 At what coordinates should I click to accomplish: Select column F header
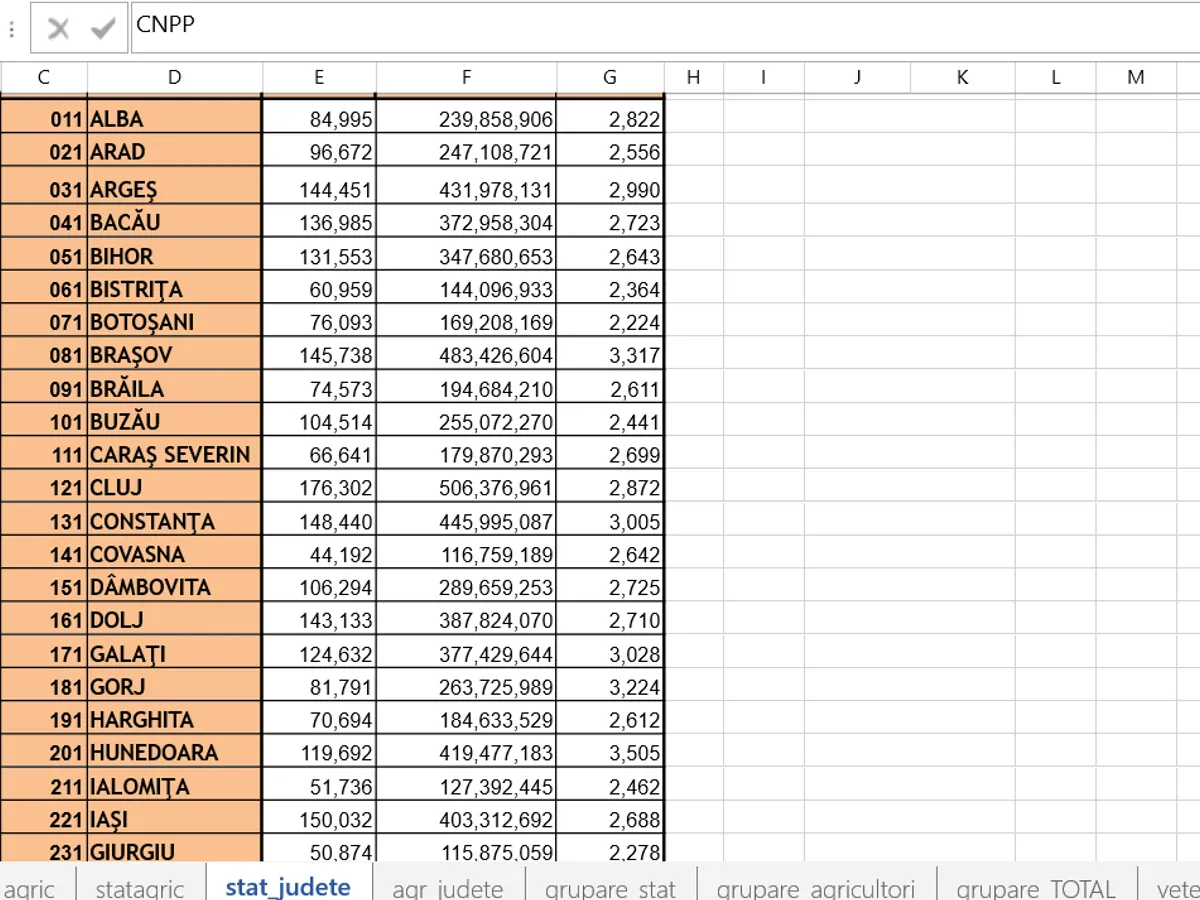[466, 77]
